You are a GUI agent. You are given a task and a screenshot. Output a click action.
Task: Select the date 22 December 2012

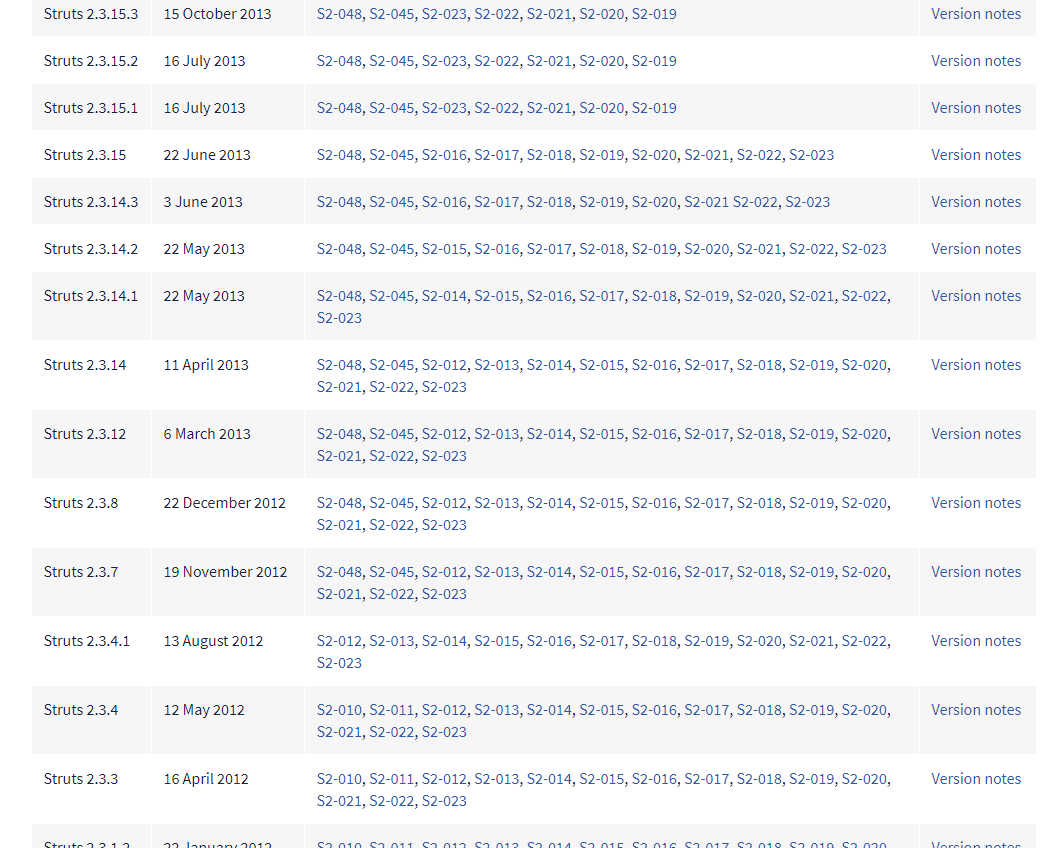tap(225, 503)
